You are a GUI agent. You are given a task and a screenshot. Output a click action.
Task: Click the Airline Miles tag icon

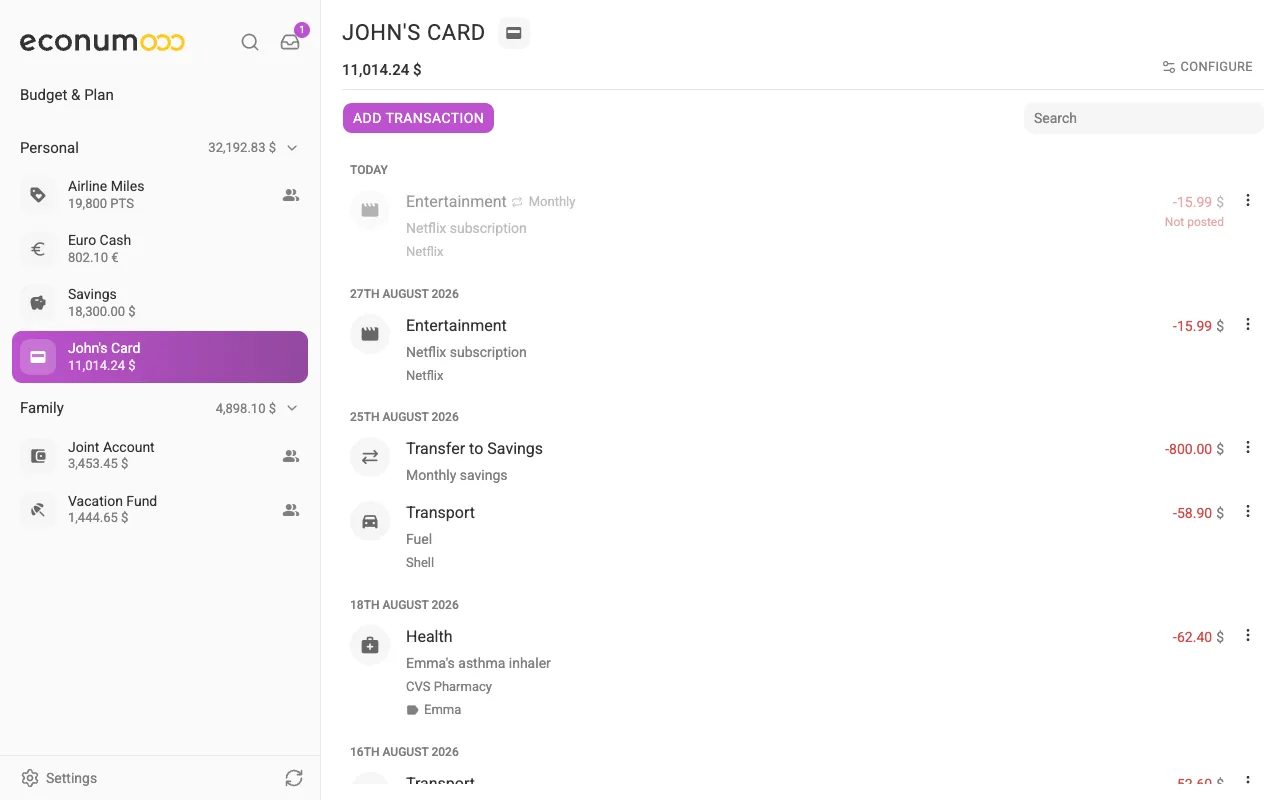(x=38, y=195)
